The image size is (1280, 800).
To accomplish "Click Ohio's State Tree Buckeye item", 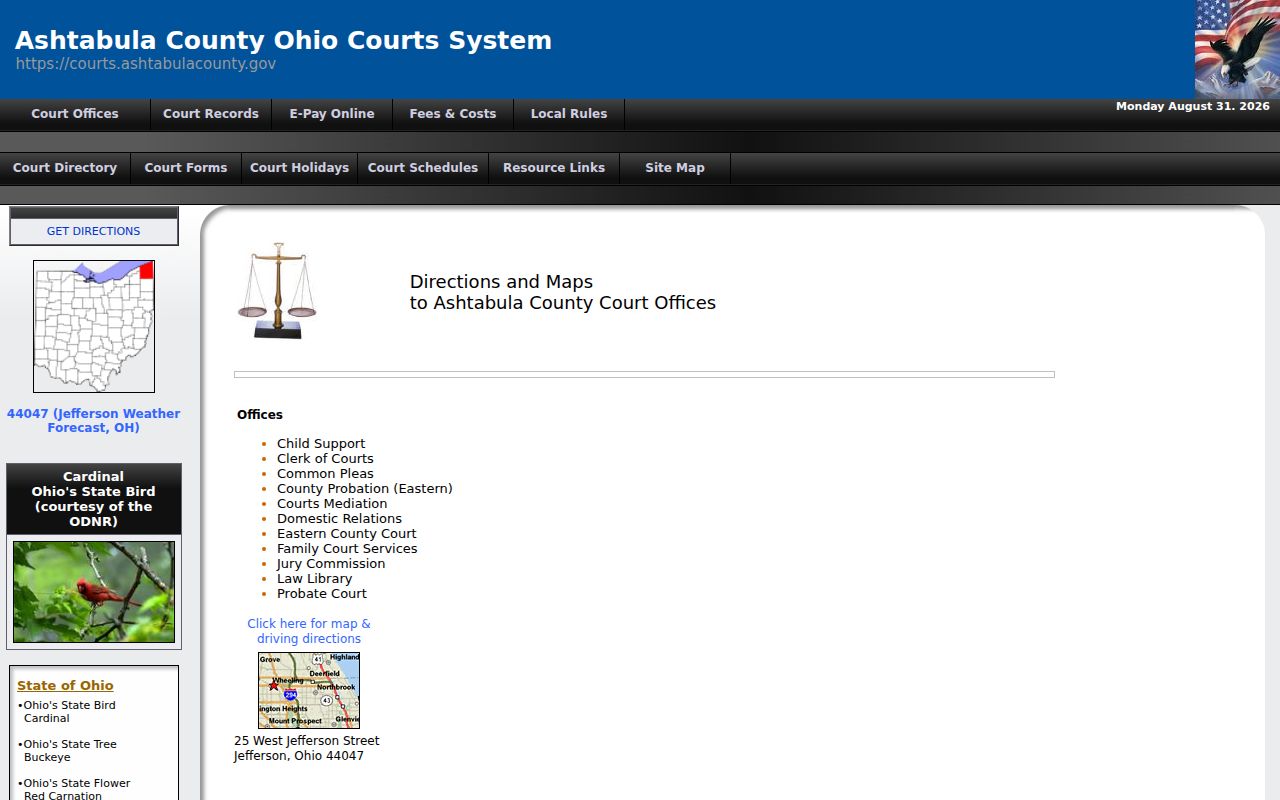I will 67,751.
